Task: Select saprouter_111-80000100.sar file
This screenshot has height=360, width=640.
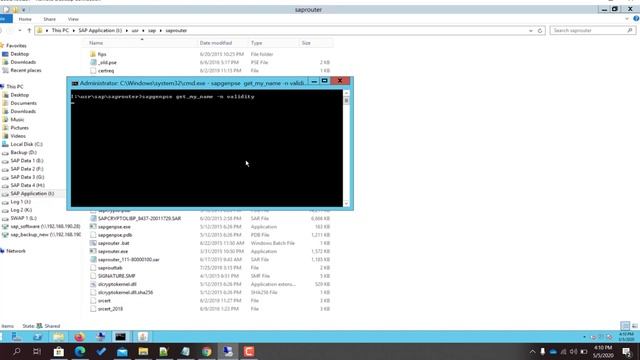Action: pos(128,260)
